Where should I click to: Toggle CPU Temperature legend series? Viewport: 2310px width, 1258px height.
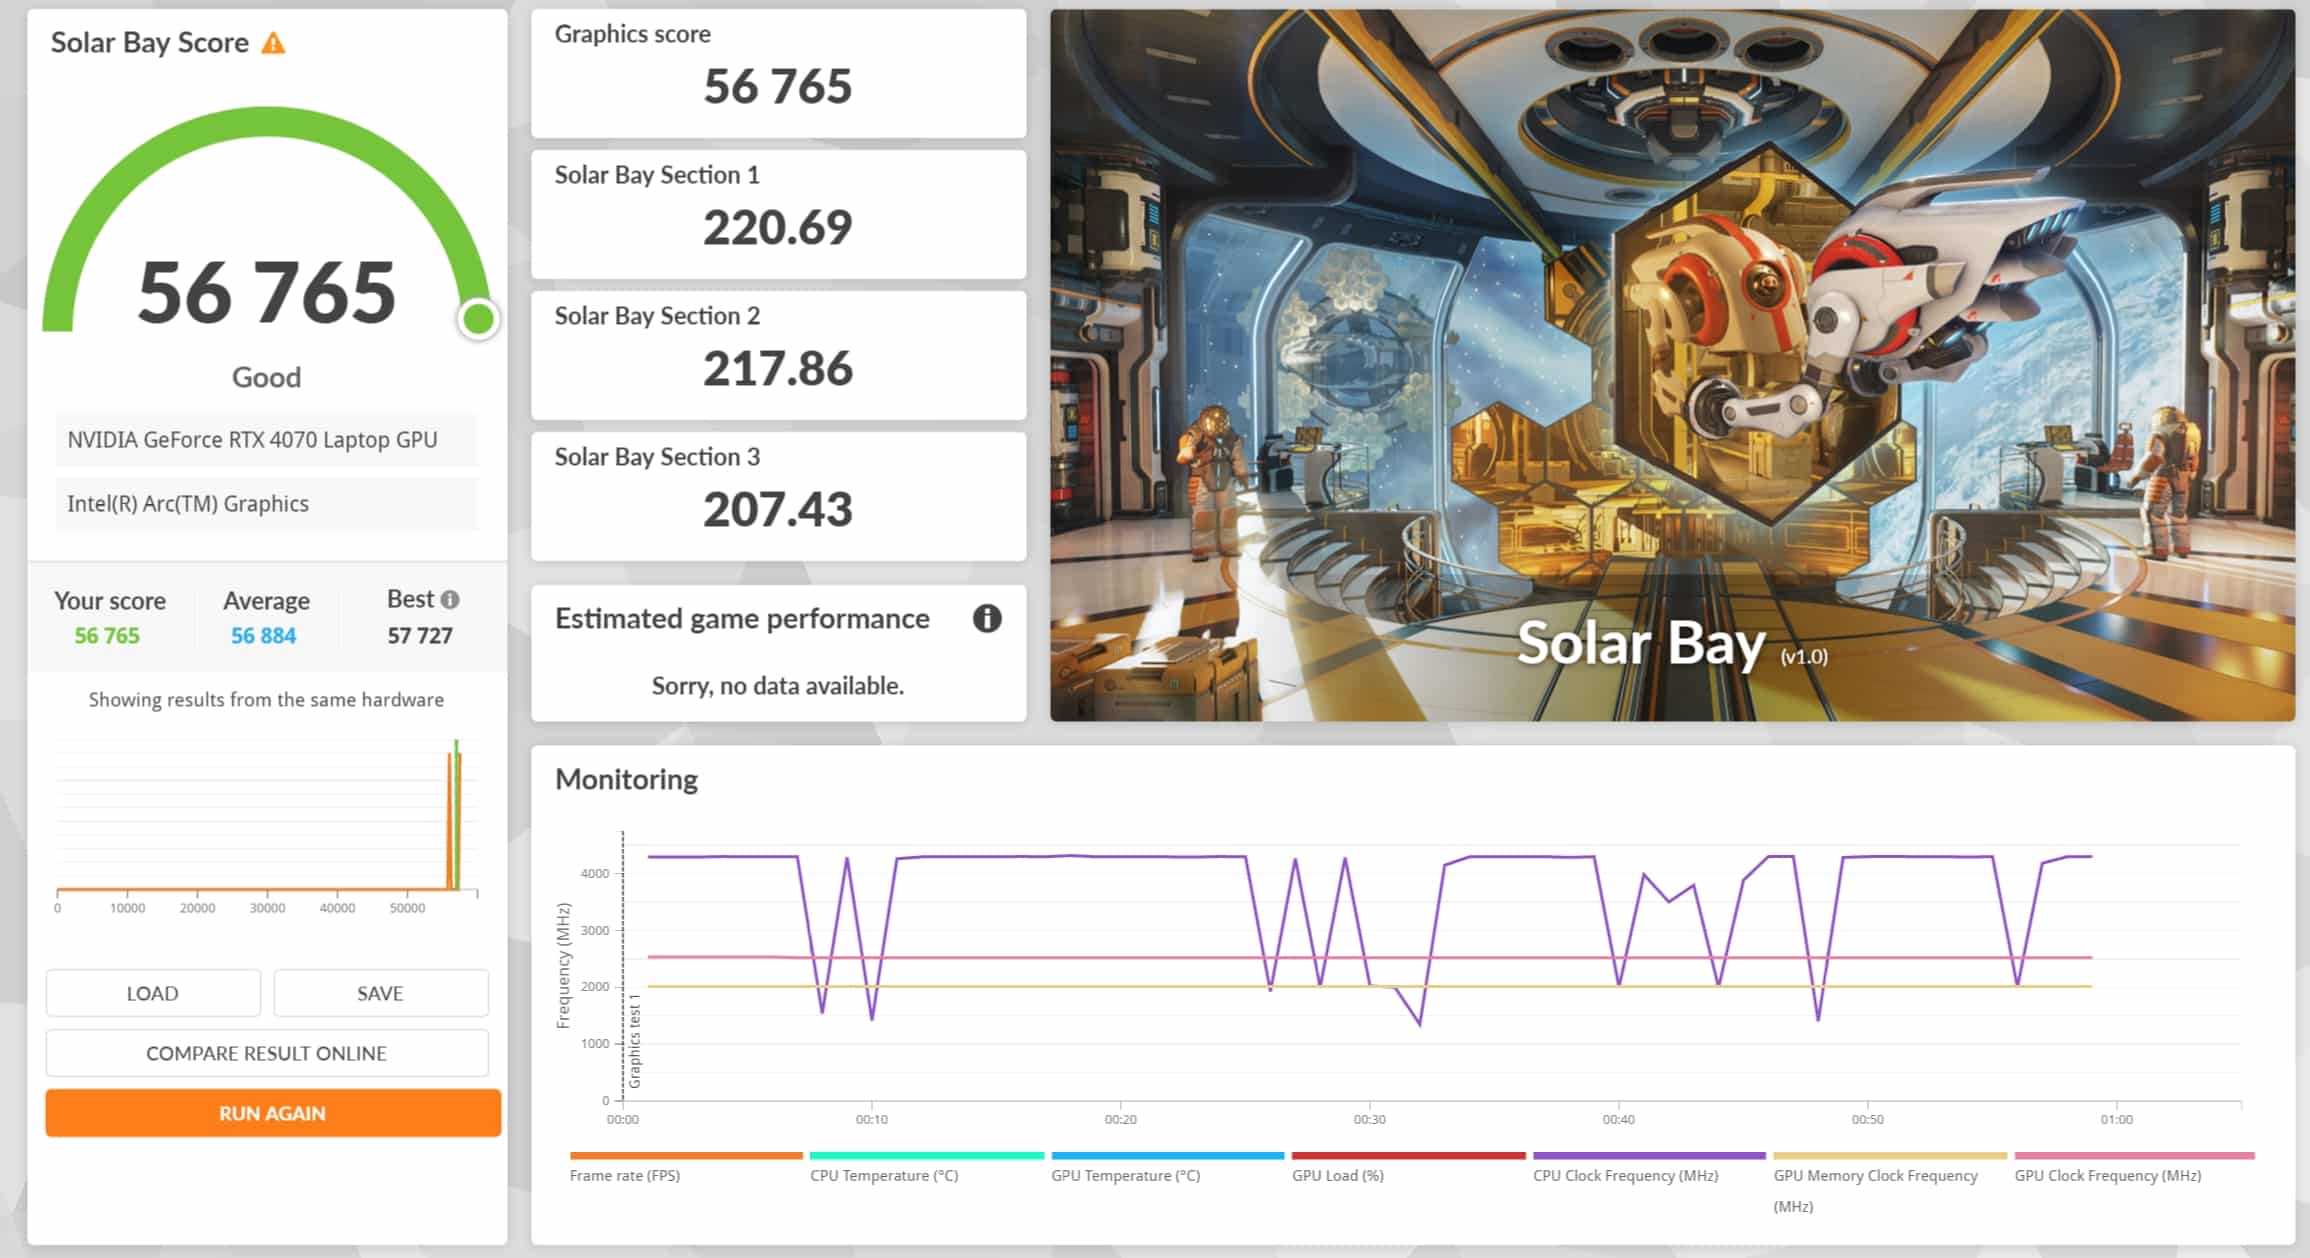(x=884, y=1175)
